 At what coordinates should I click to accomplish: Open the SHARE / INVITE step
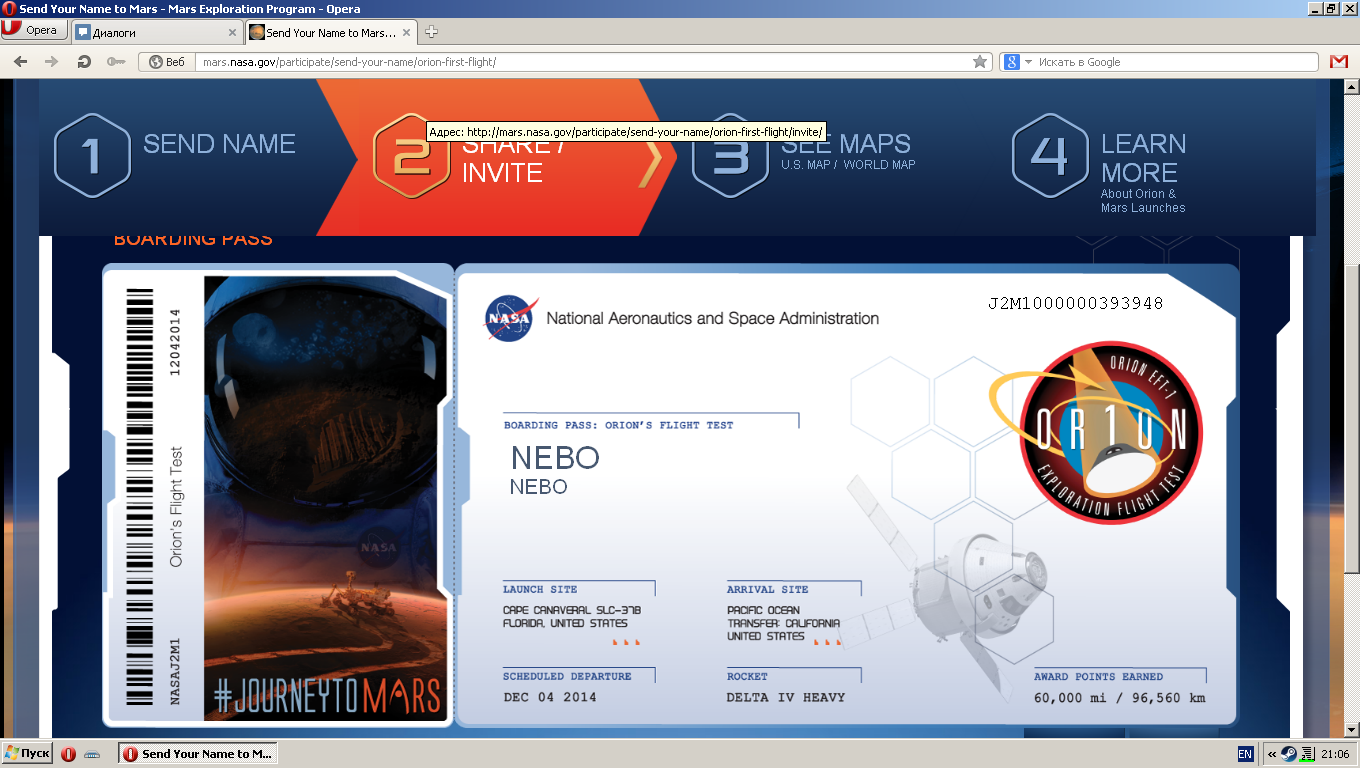tap(514, 158)
